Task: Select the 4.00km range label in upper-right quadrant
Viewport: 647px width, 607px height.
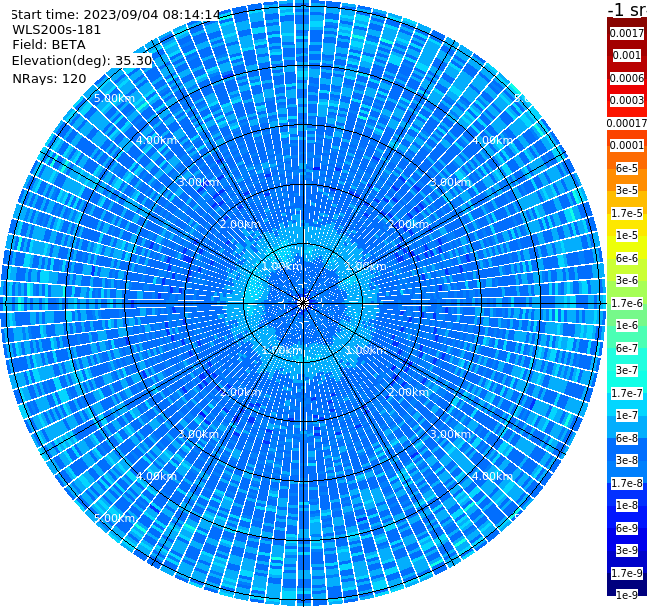Action: (492, 140)
